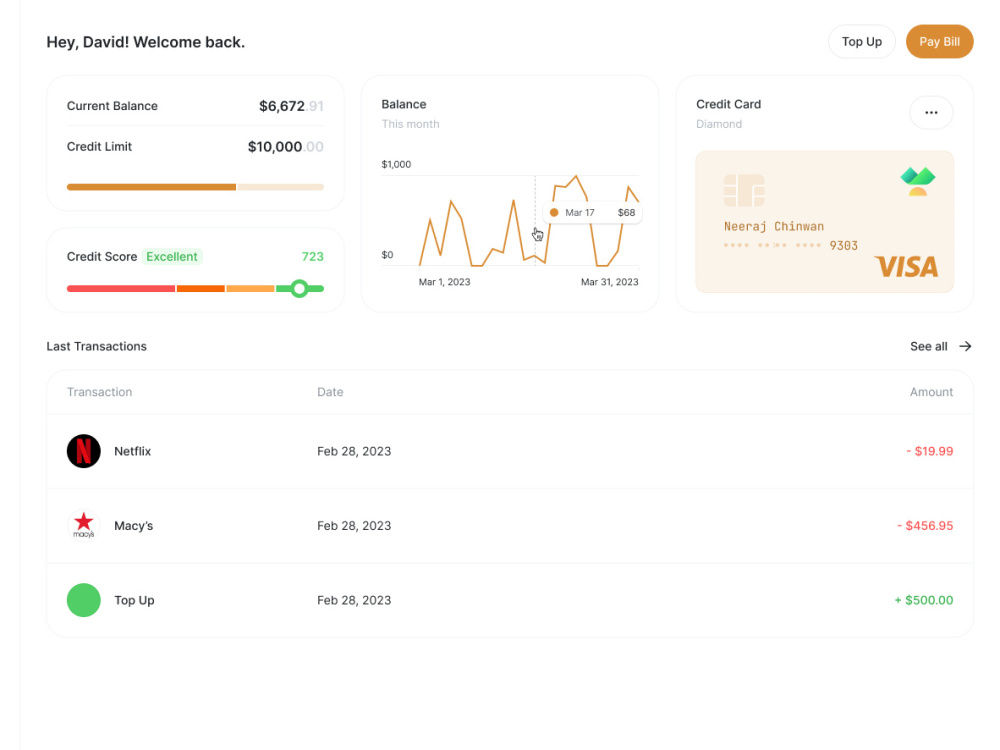Click the + $500.00 amount
The image size is (1000, 750).
(923, 600)
